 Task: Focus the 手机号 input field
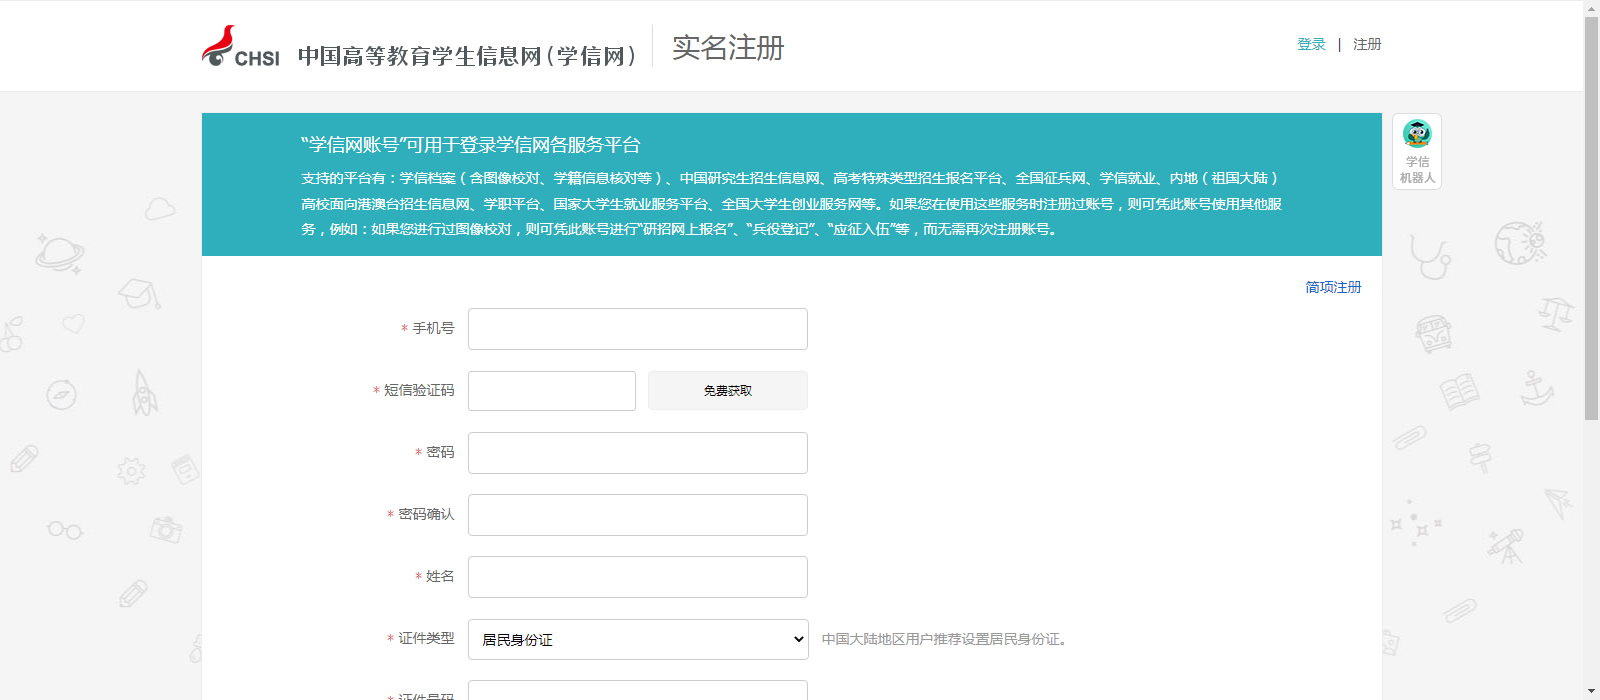(x=638, y=329)
